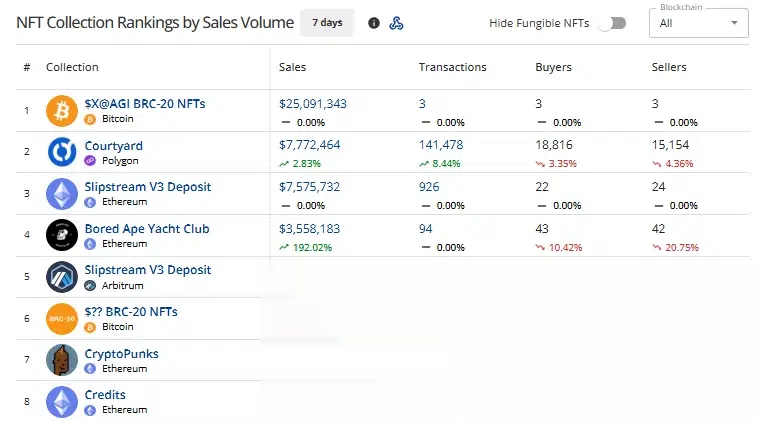
Task: Open the Blockchain dropdown showing All
Action: (x=698, y=23)
